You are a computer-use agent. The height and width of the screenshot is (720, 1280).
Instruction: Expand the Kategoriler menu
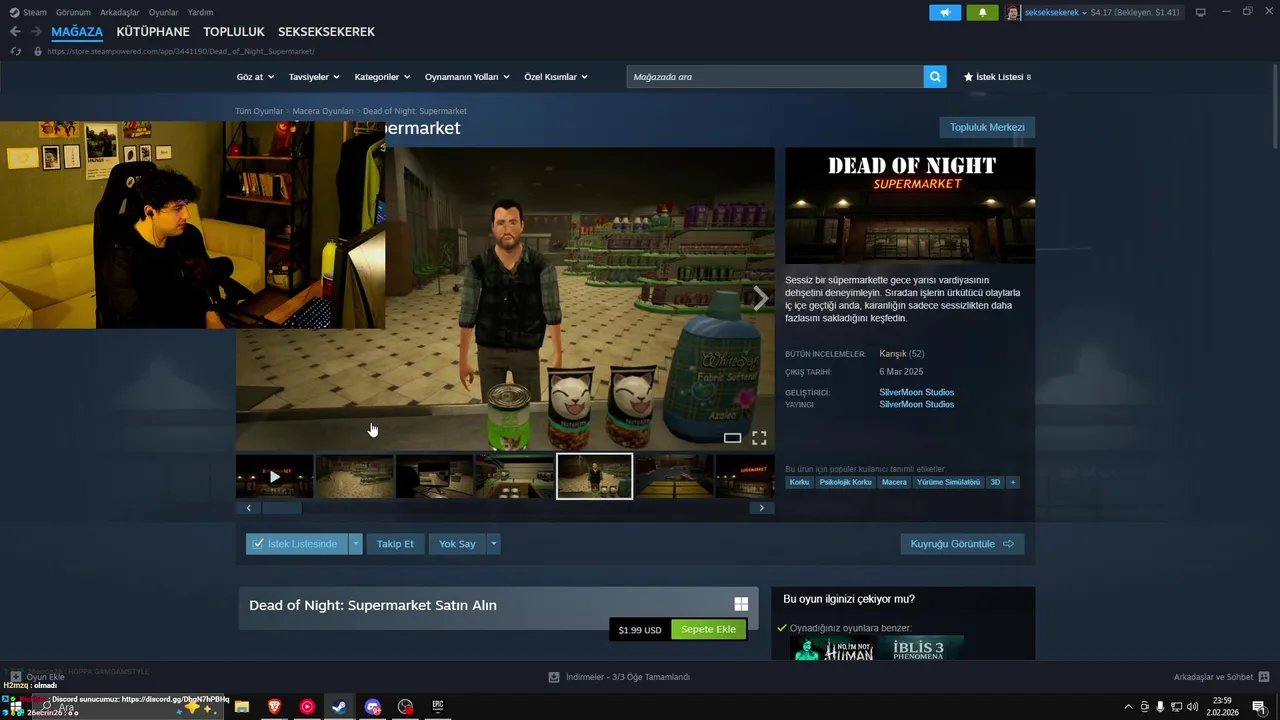click(x=382, y=77)
